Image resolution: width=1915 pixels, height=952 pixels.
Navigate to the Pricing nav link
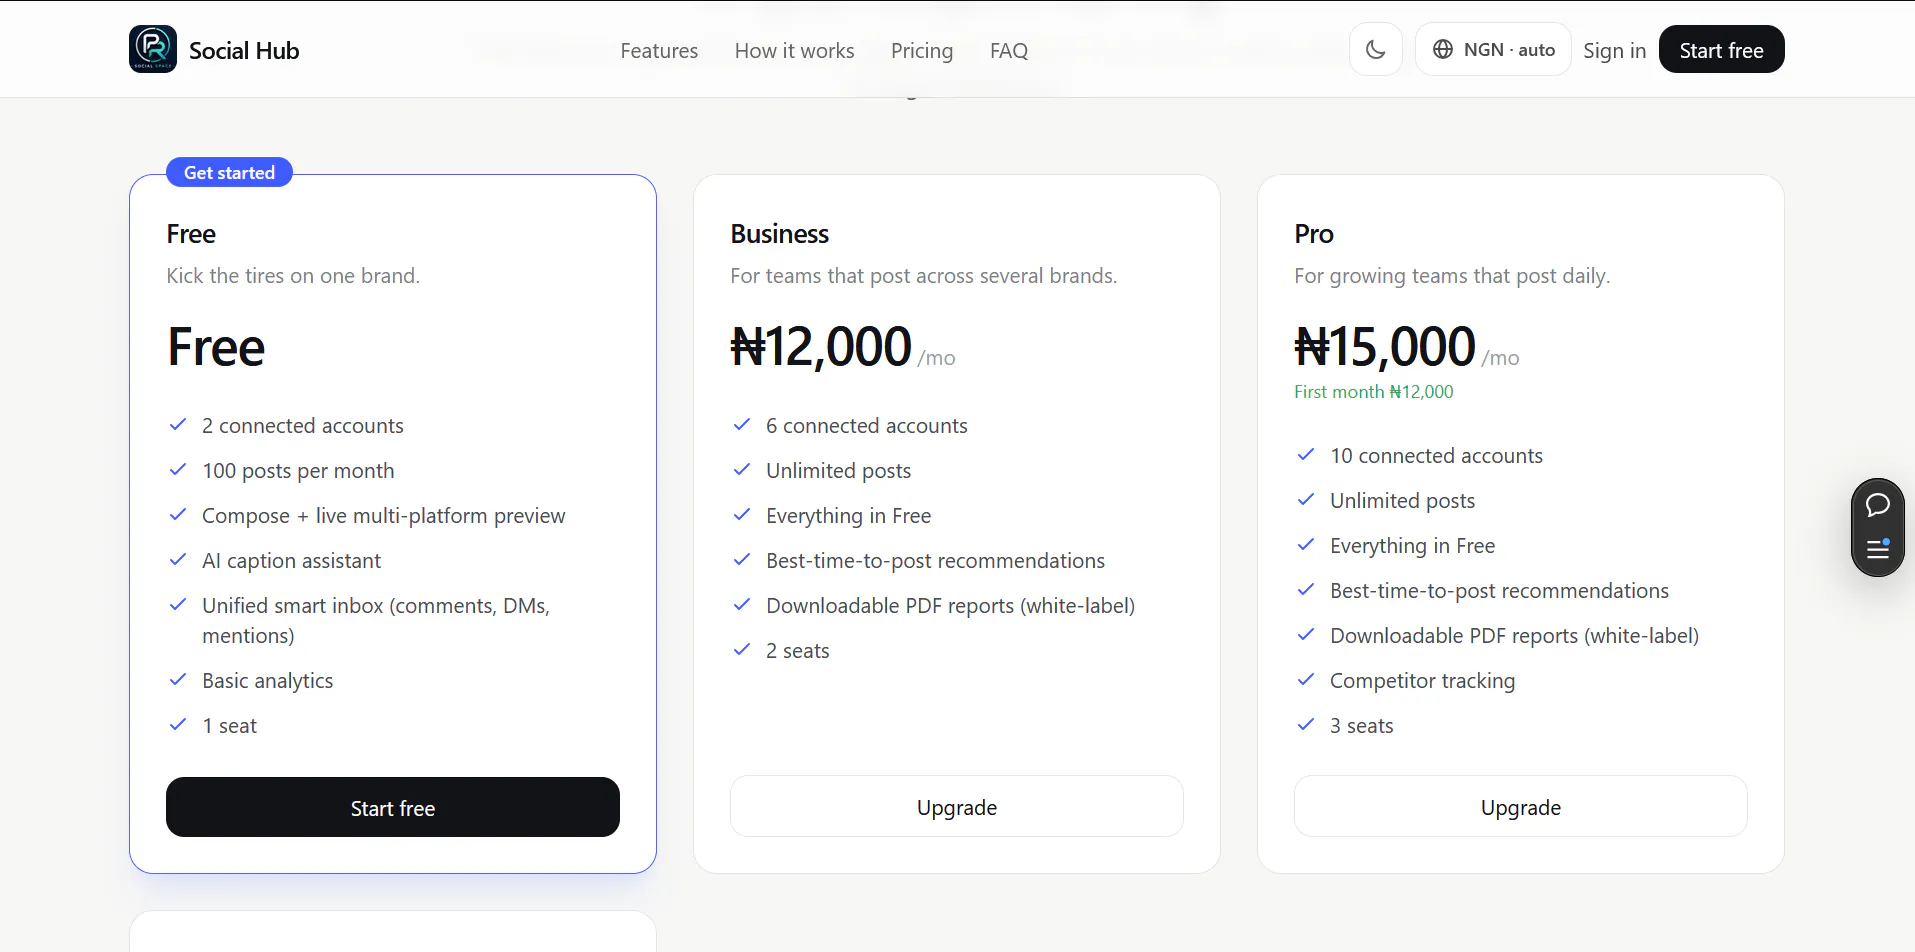pyautogui.click(x=922, y=51)
